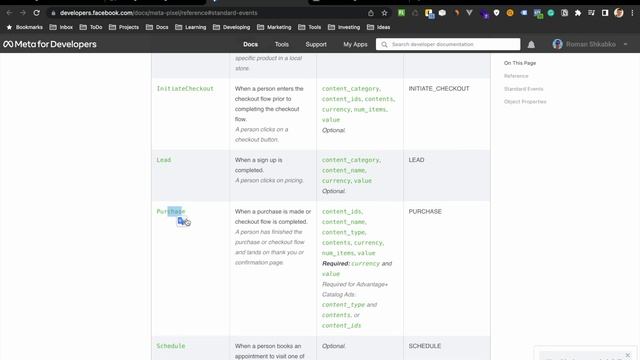Click the V-shaped extension icon
The height and width of the screenshot is (360, 640).
(469, 13)
